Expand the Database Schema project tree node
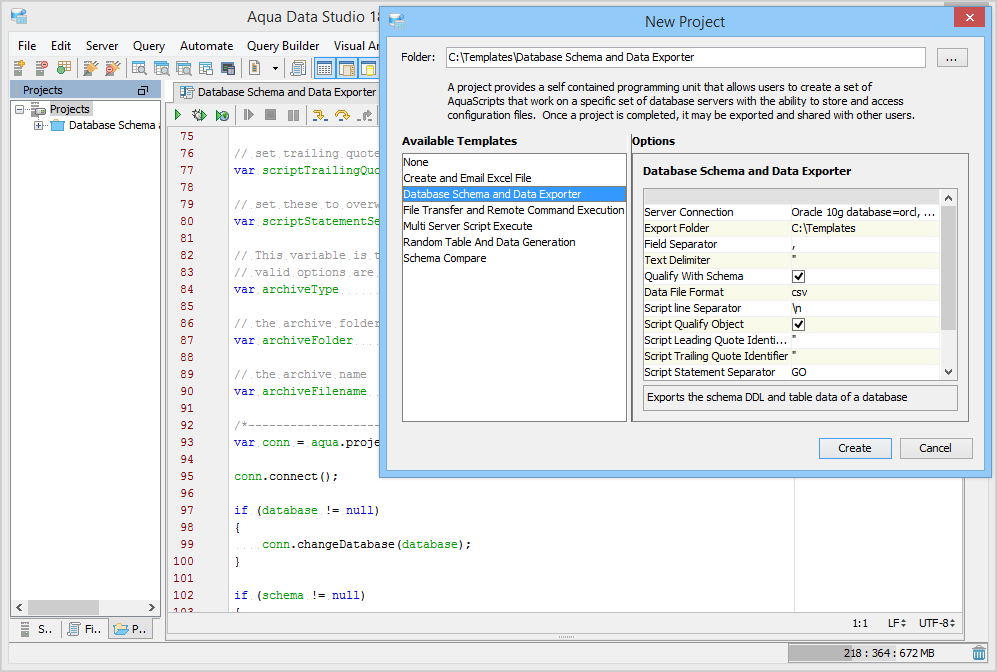The height and width of the screenshot is (672, 997). pyautogui.click(x=39, y=125)
